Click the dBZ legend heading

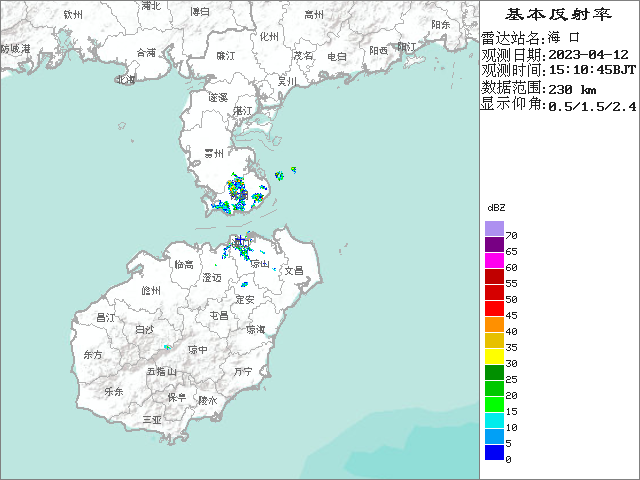(496, 208)
